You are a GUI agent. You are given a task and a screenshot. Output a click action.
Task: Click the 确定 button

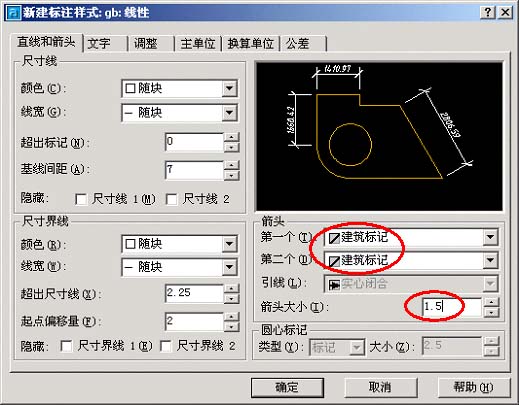[x=287, y=387]
